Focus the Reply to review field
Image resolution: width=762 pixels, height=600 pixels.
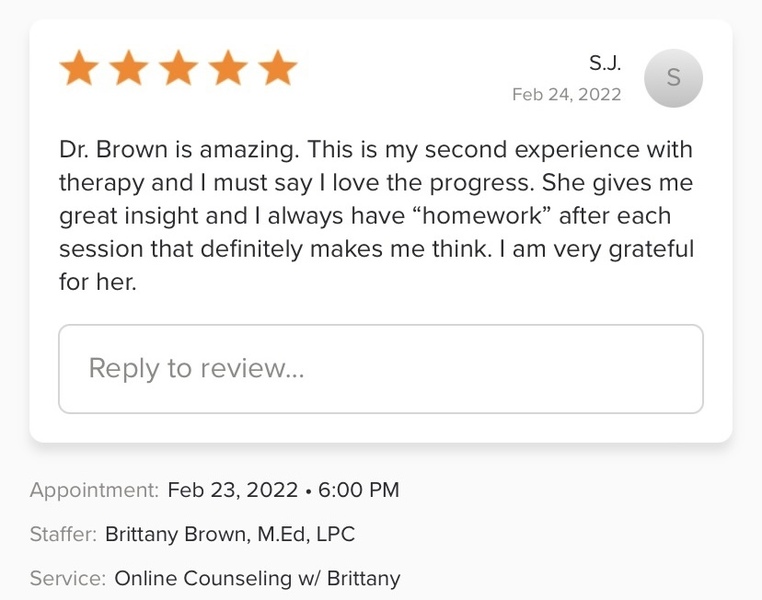pos(380,369)
